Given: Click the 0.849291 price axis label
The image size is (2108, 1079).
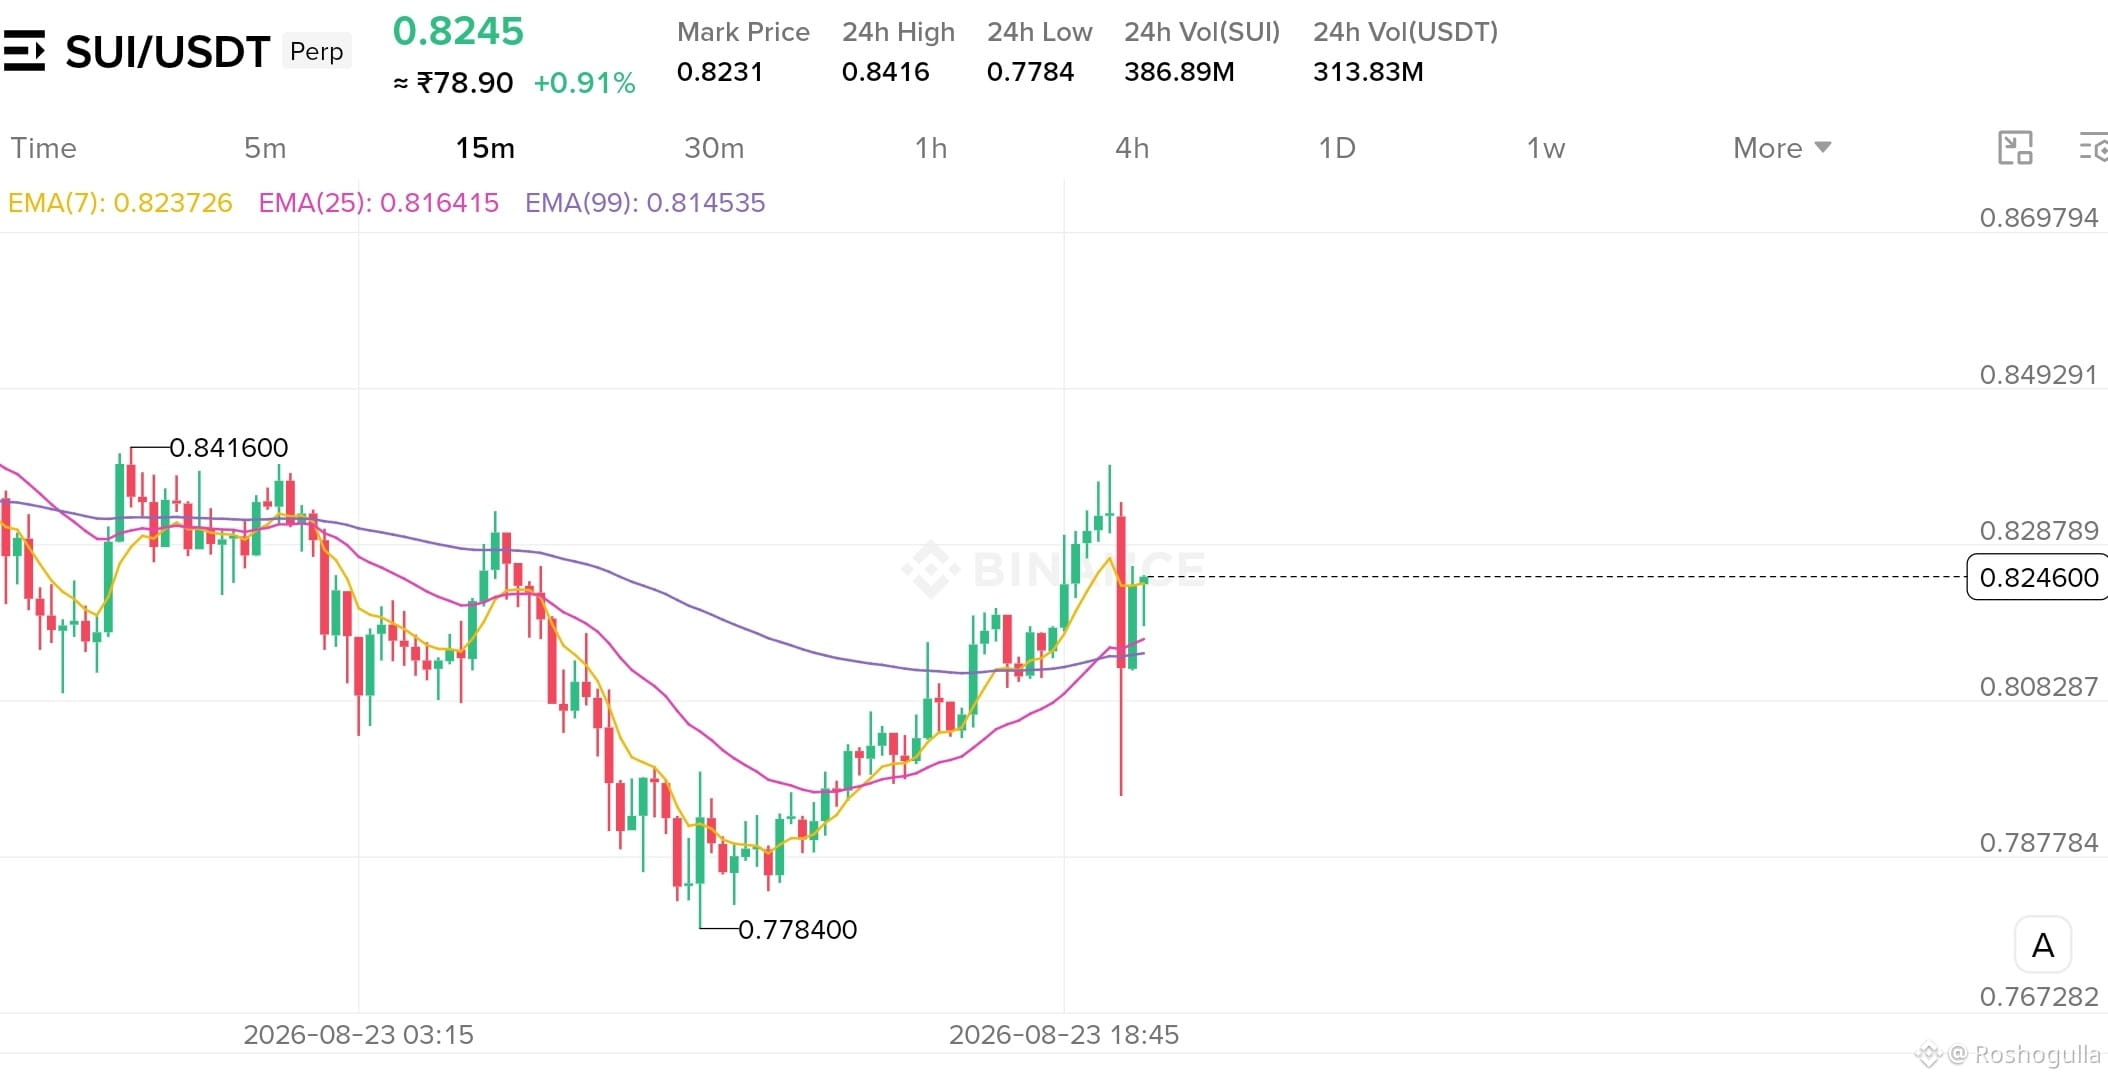Looking at the screenshot, I should 2038,375.
